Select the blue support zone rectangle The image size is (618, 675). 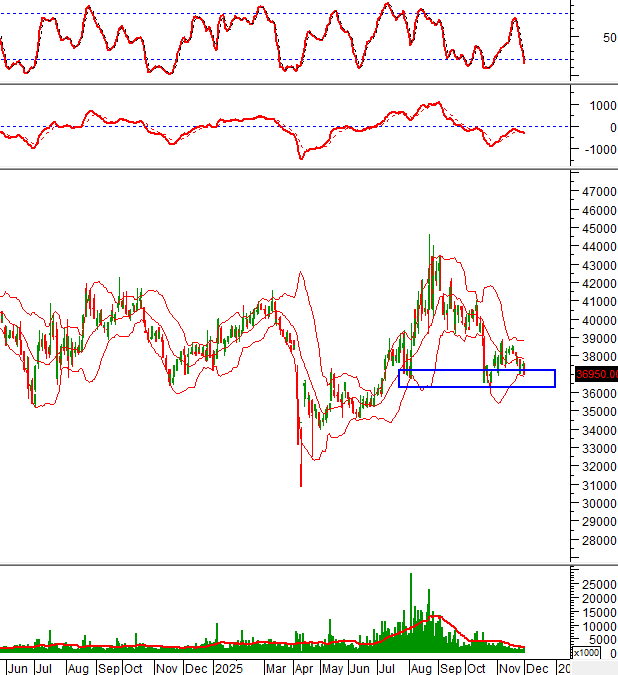[x=476, y=379]
